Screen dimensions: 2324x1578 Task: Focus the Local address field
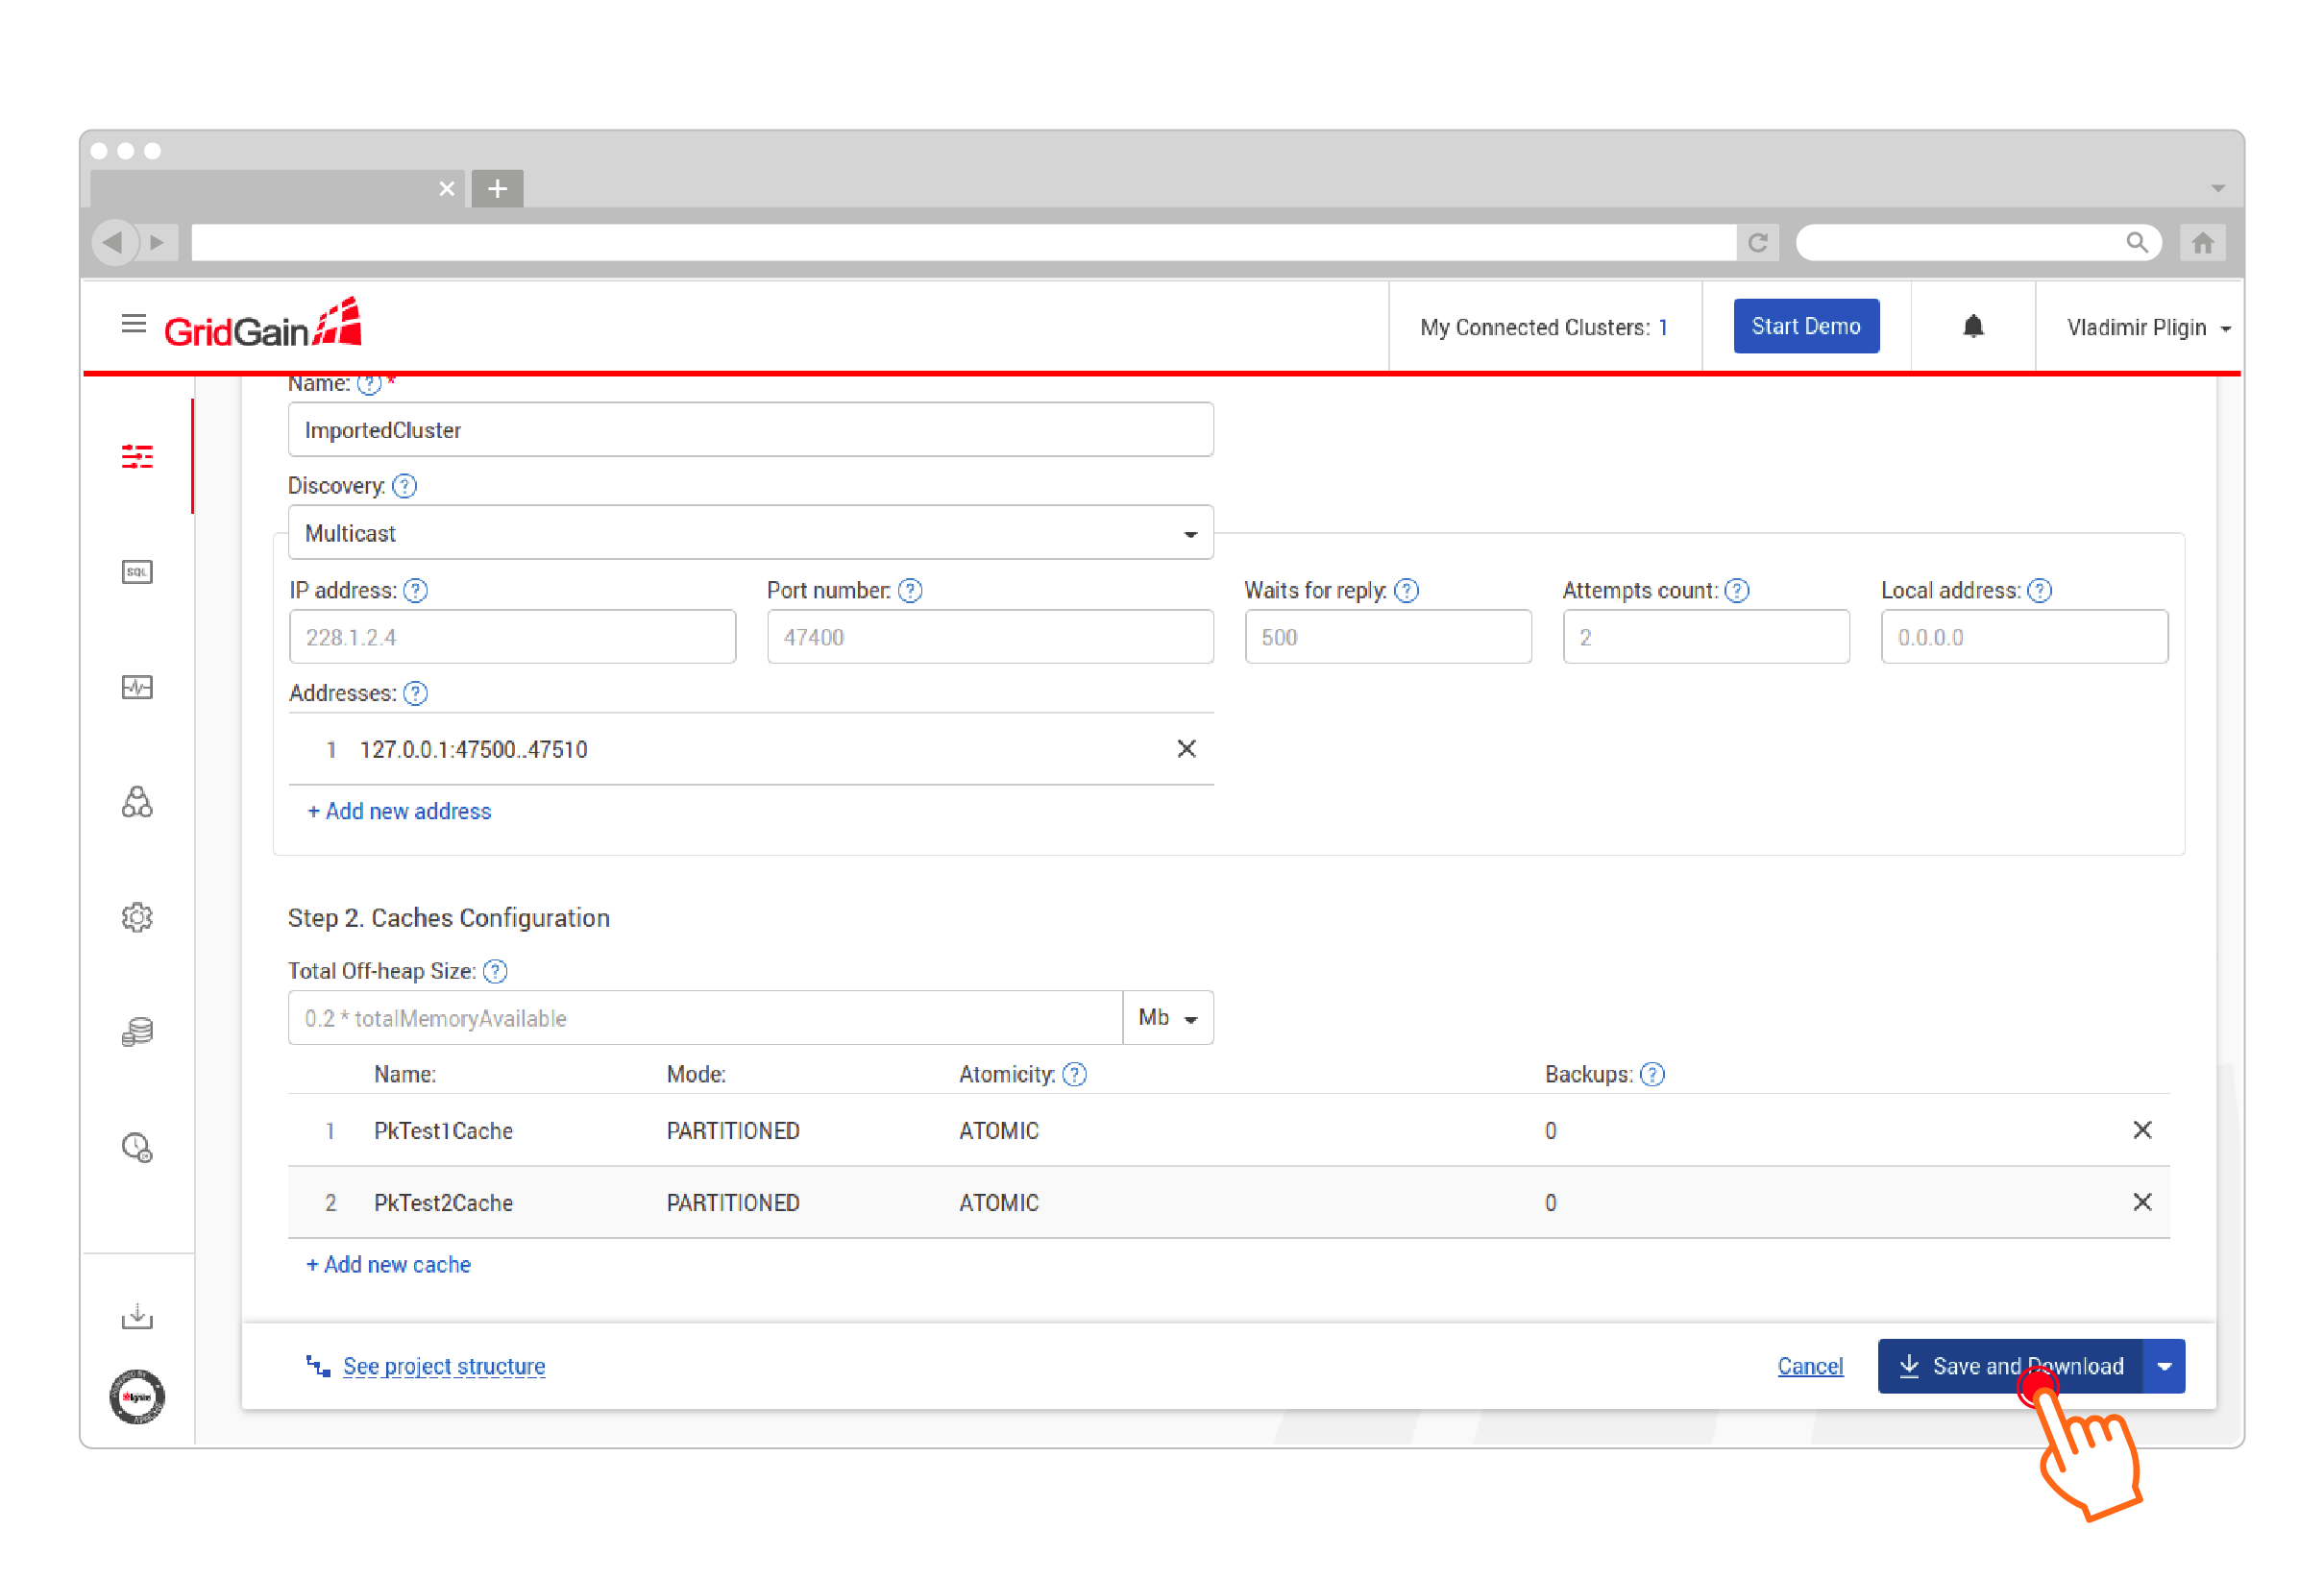pos(2024,637)
